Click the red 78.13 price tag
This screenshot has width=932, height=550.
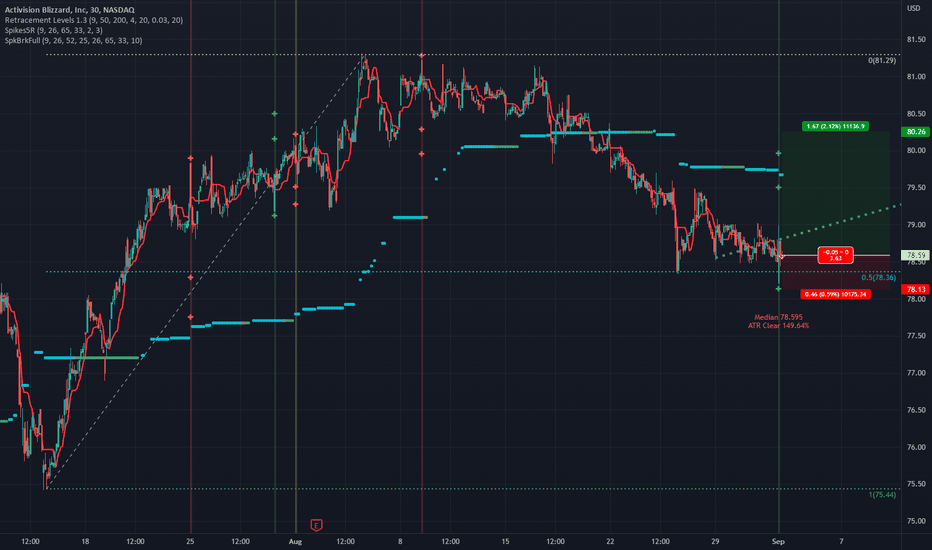tap(916, 290)
